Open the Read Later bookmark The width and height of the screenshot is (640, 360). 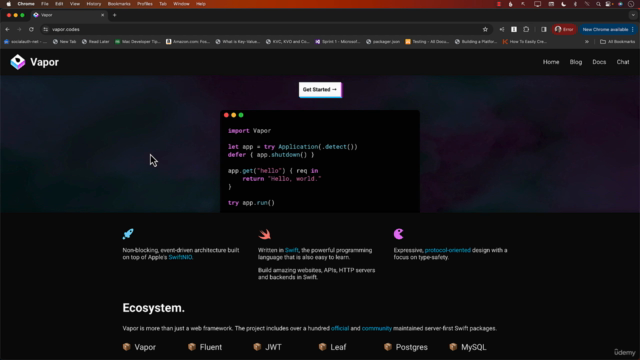tap(96, 42)
